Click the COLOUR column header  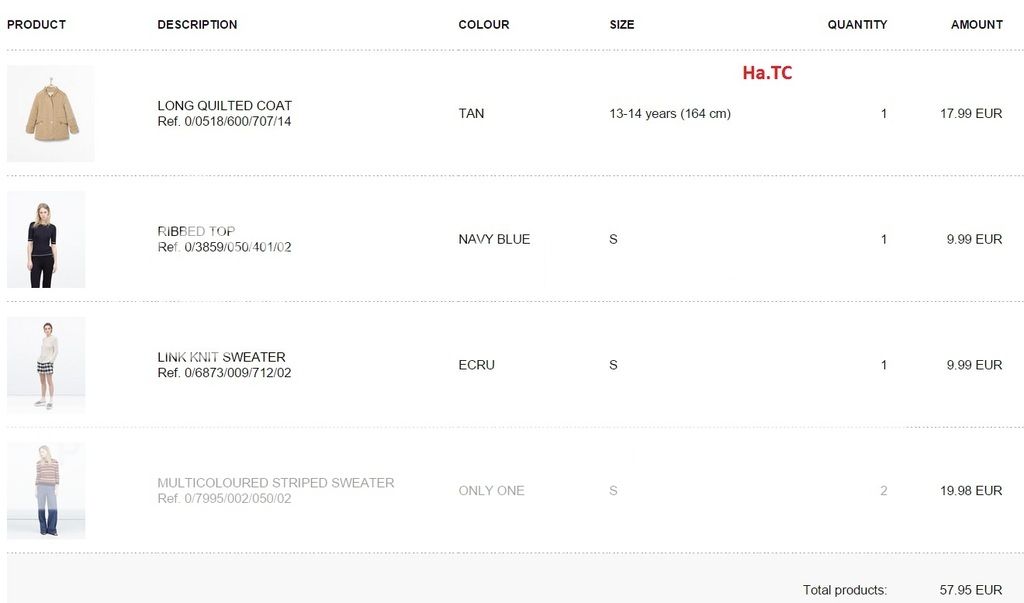[x=483, y=24]
